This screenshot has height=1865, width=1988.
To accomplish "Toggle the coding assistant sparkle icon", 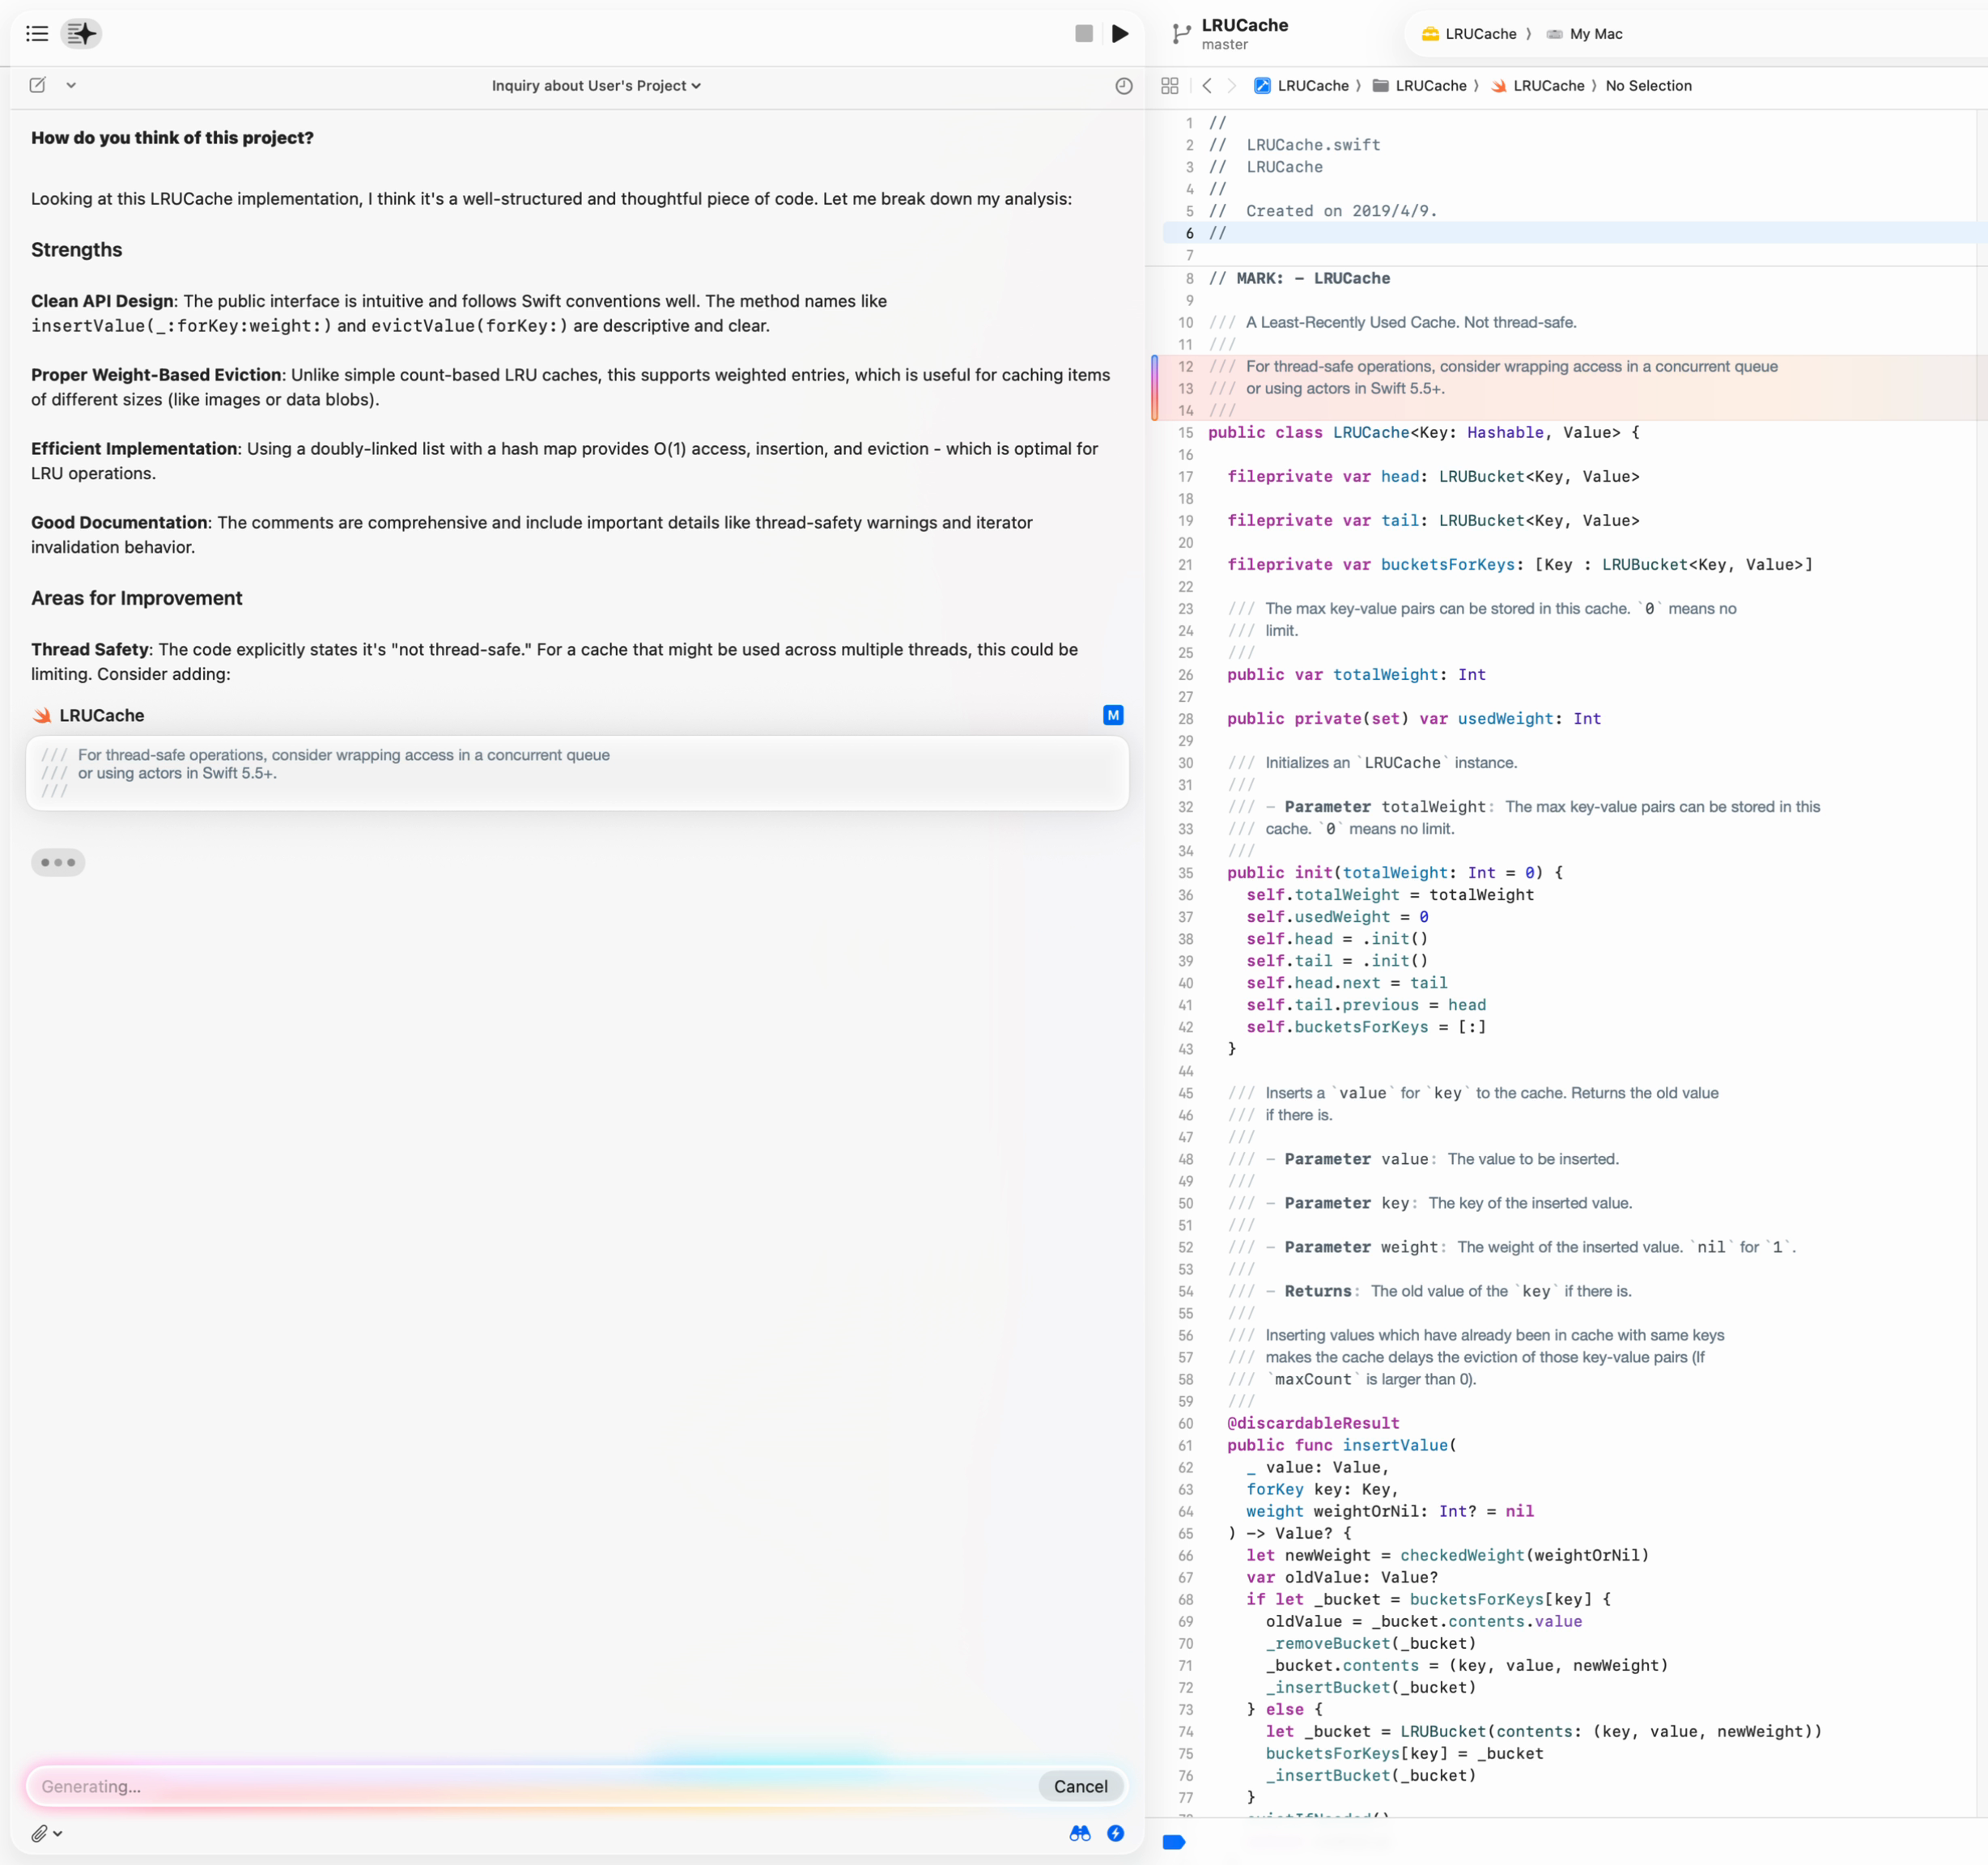I will [82, 34].
